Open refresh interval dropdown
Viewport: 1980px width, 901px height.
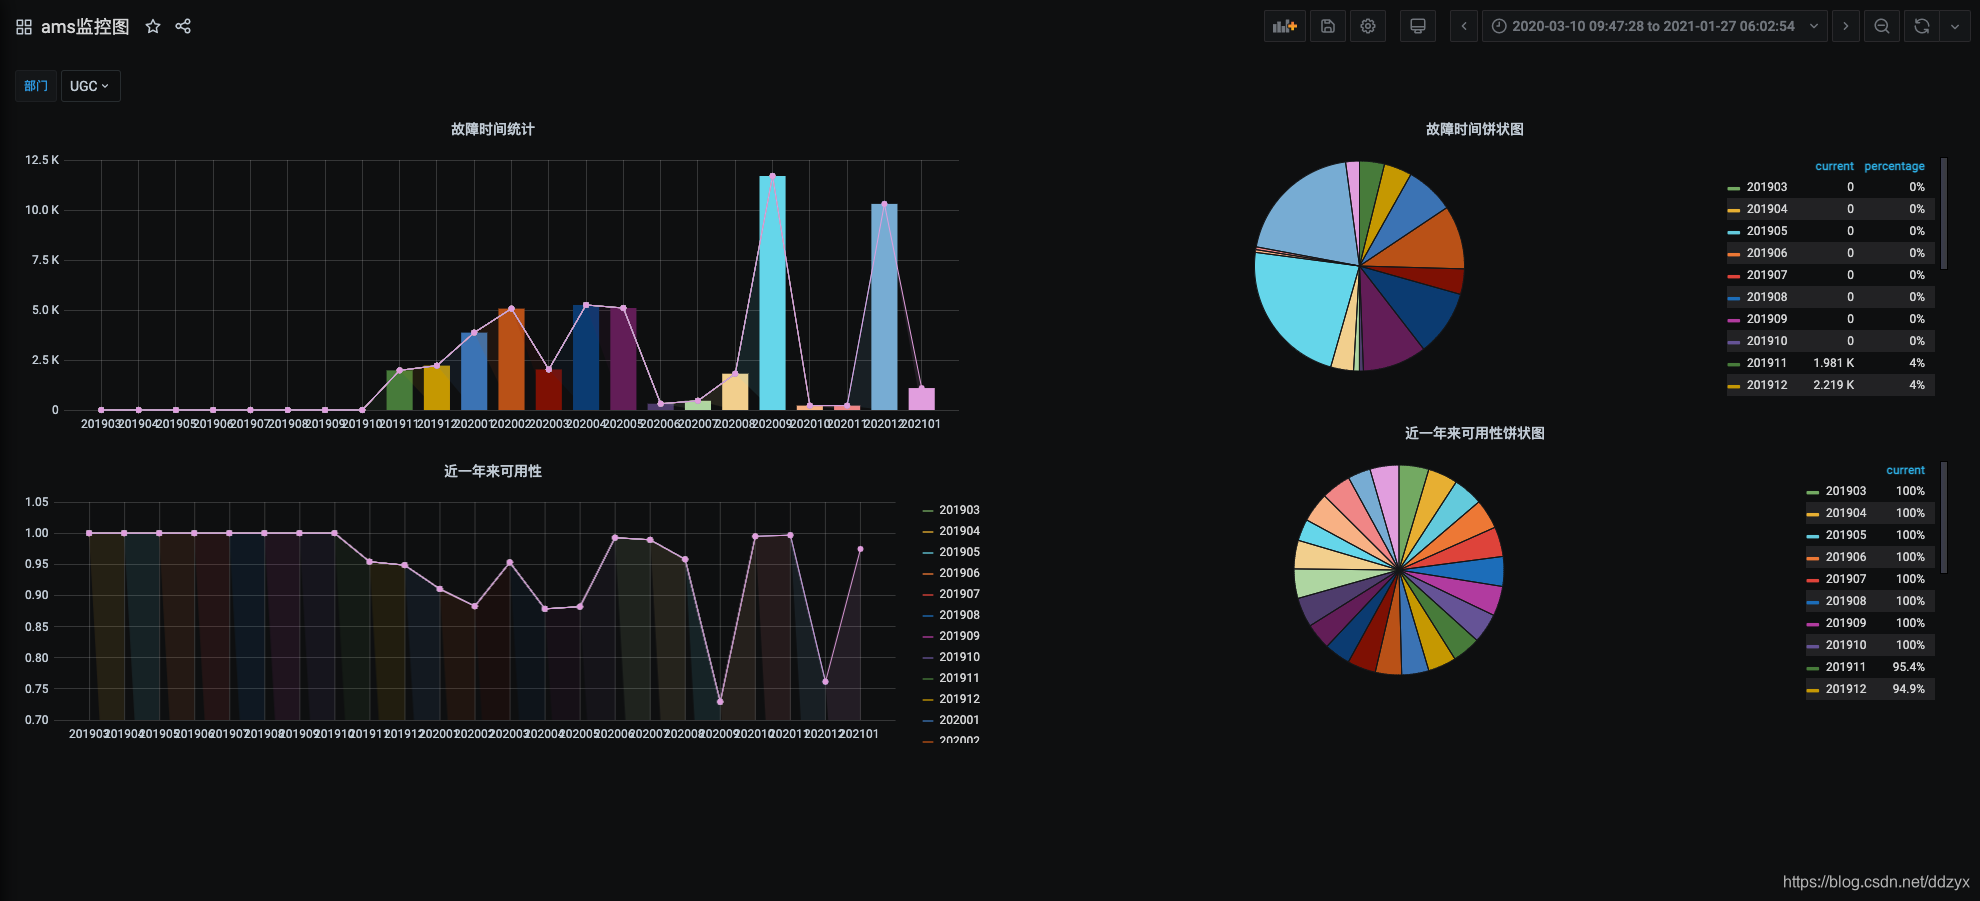pyautogui.click(x=1955, y=26)
